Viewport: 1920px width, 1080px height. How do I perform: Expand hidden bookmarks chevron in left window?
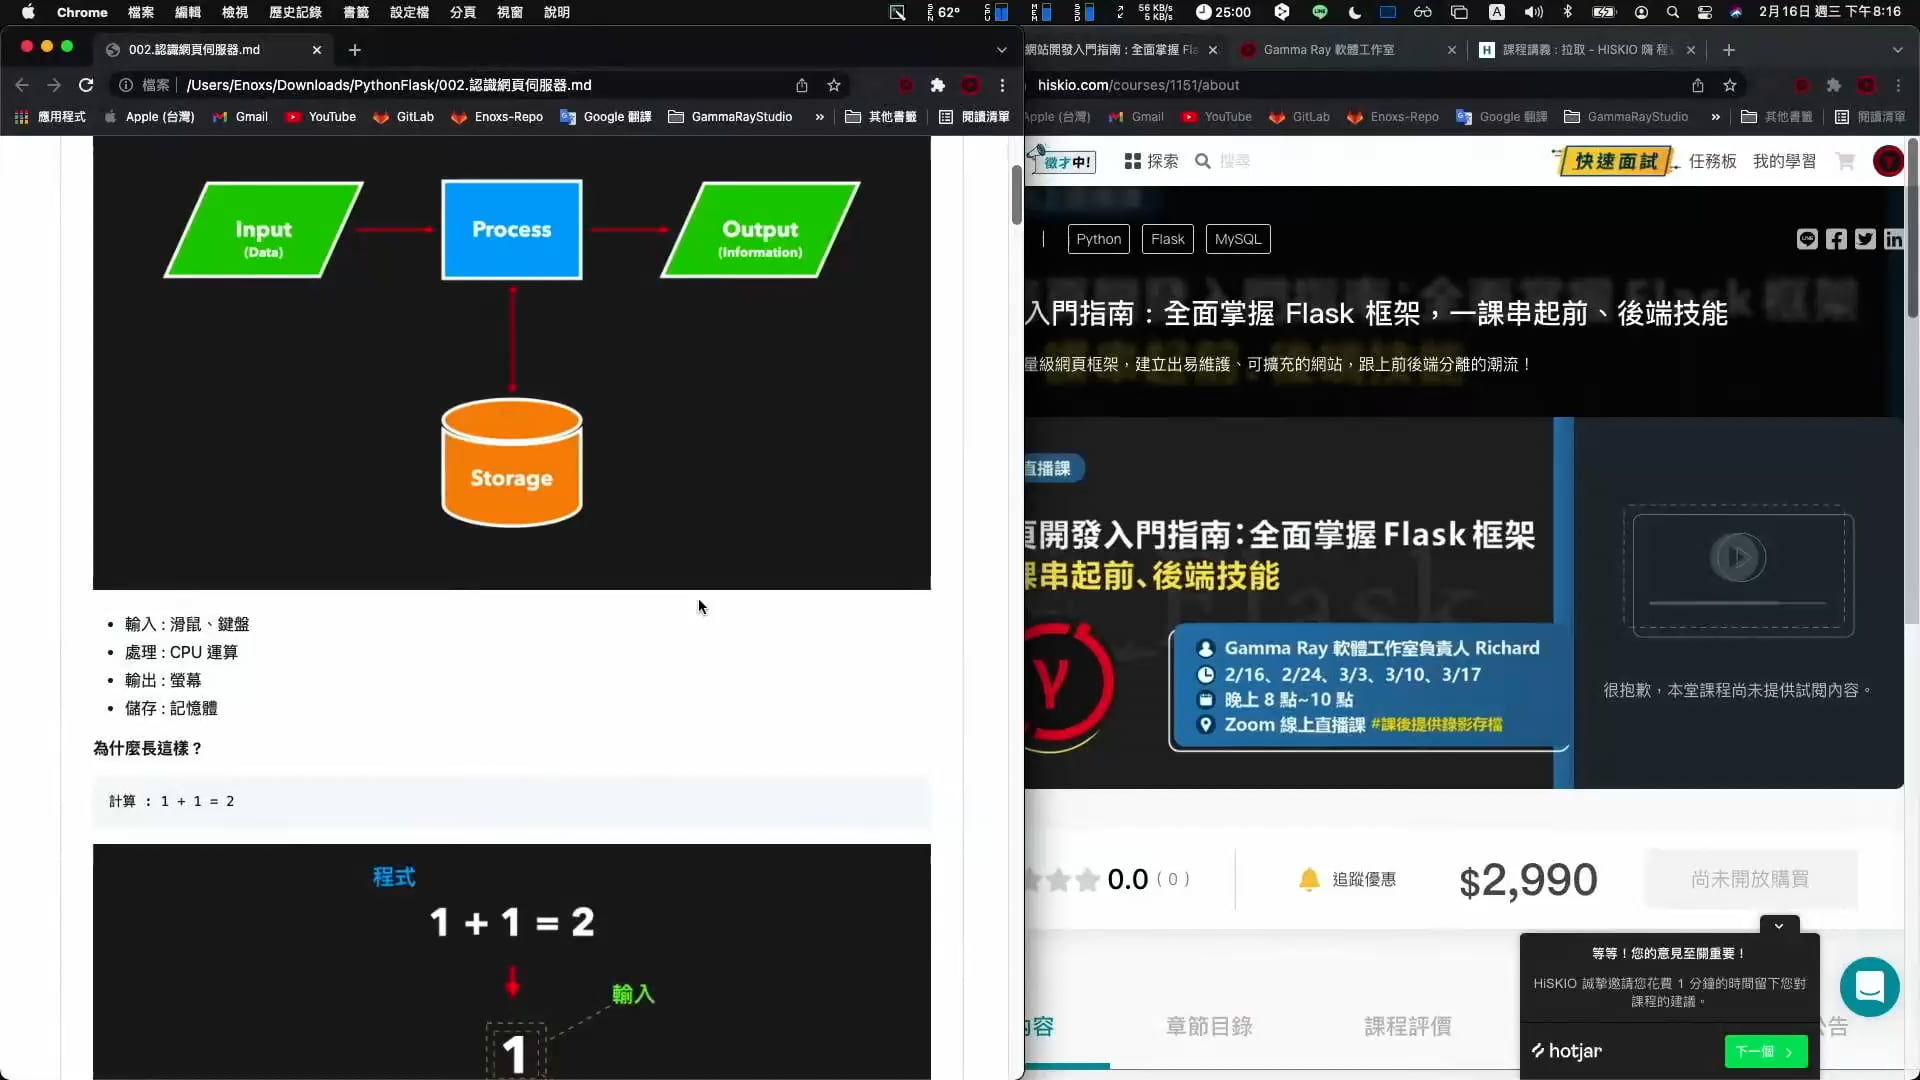pos(819,117)
